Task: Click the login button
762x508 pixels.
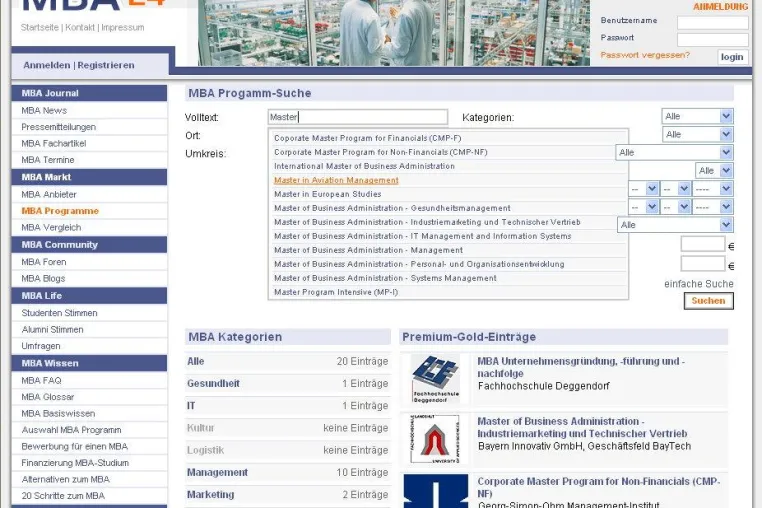Action: (732, 57)
